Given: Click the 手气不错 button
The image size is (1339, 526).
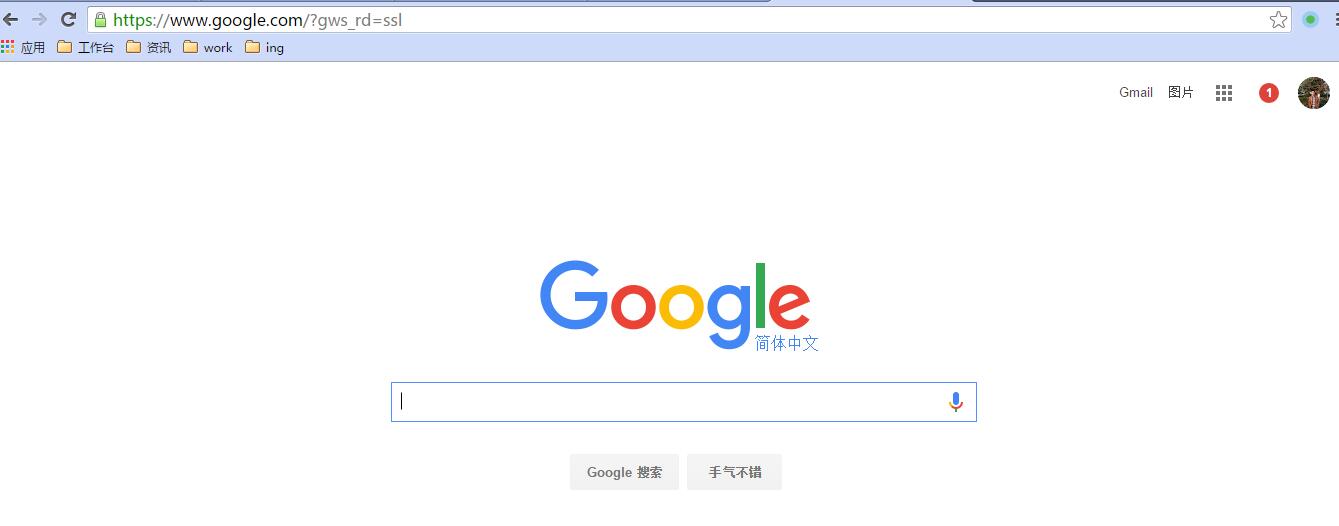Looking at the screenshot, I should point(735,472).
